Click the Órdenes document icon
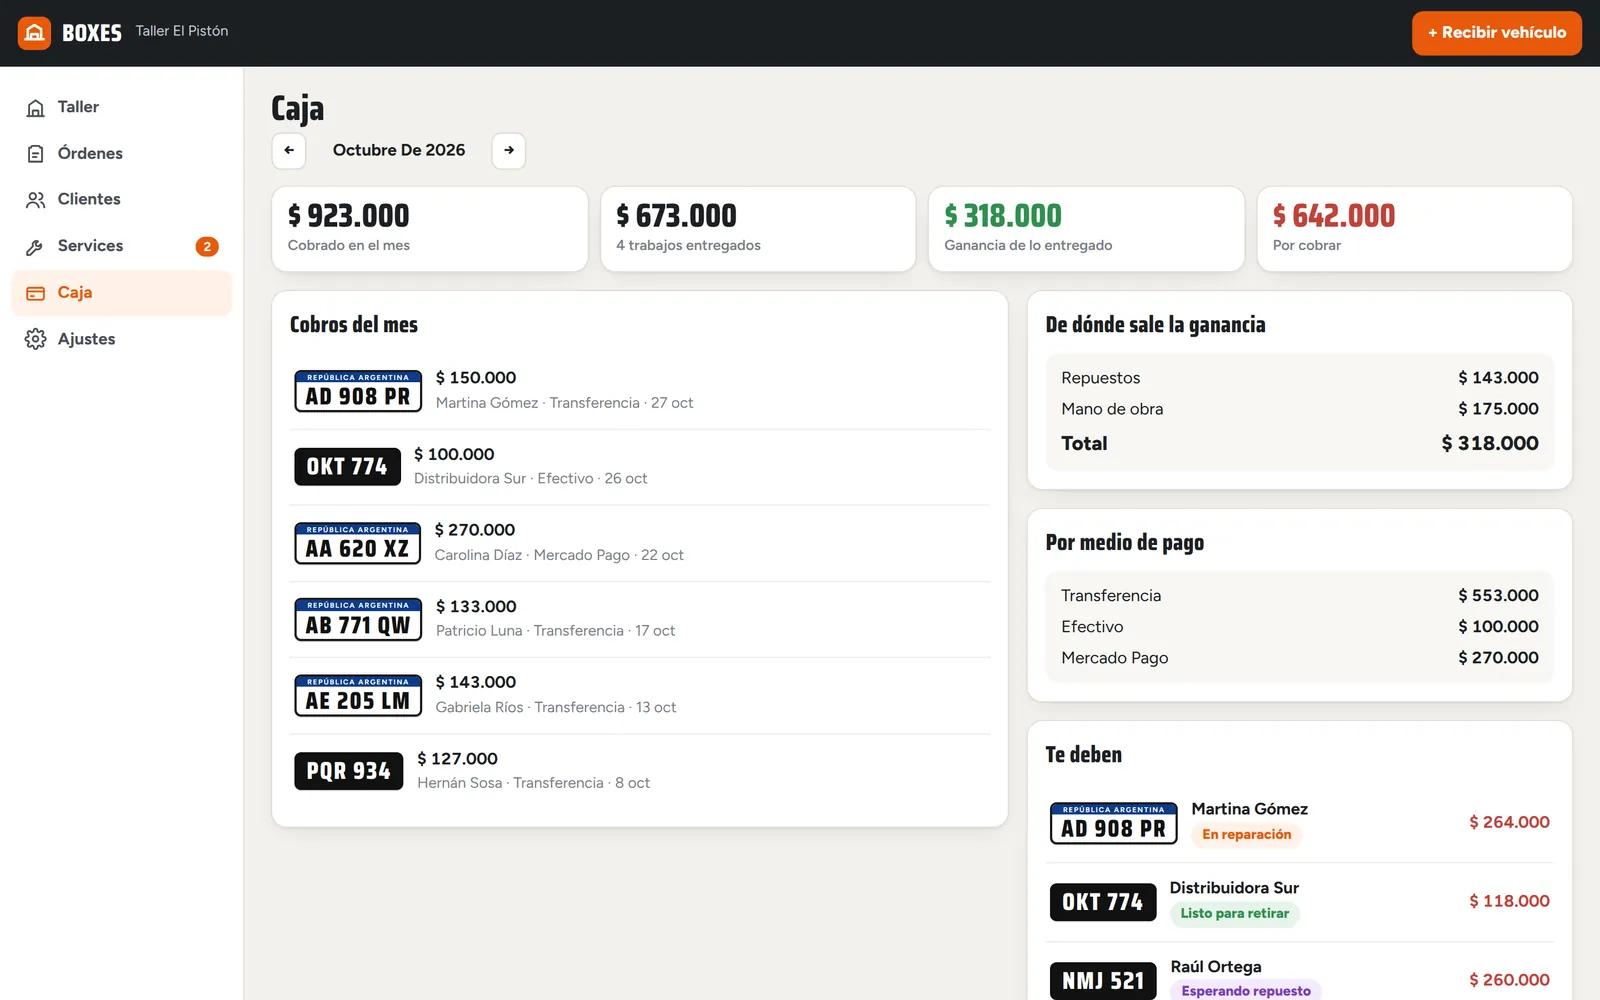Viewport: 1600px width, 1000px height. tap(36, 153)
